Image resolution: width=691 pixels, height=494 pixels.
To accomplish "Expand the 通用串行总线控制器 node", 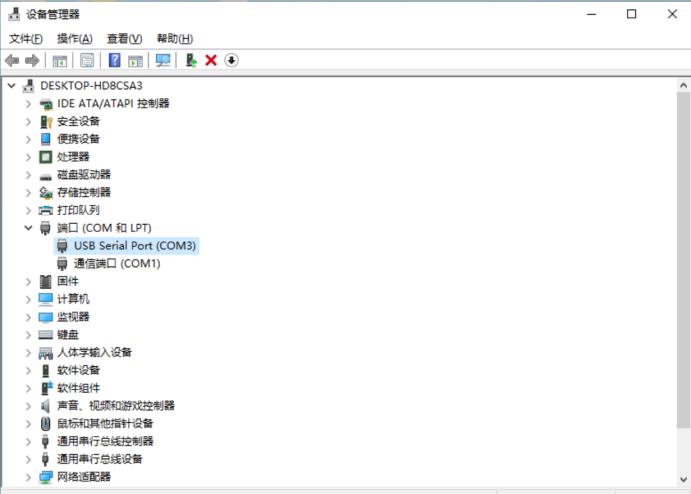I will [29, 442].
